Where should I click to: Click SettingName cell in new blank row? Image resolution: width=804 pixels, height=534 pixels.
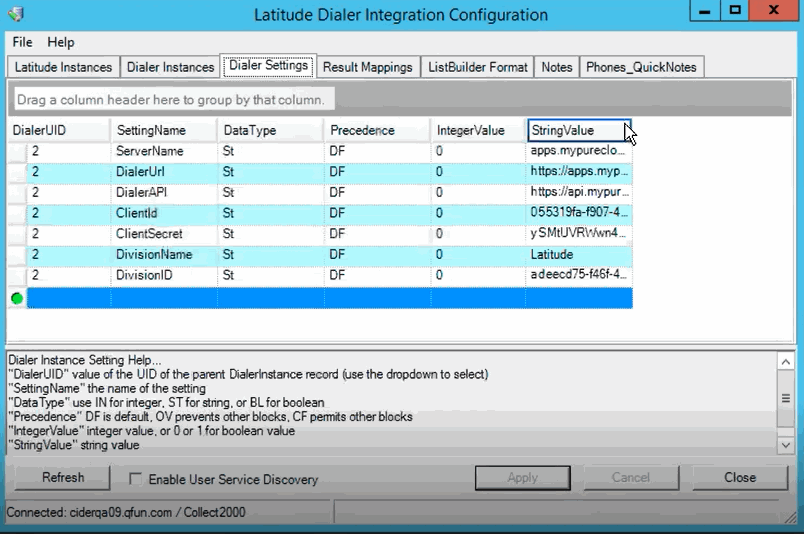[x=164, y=298]
